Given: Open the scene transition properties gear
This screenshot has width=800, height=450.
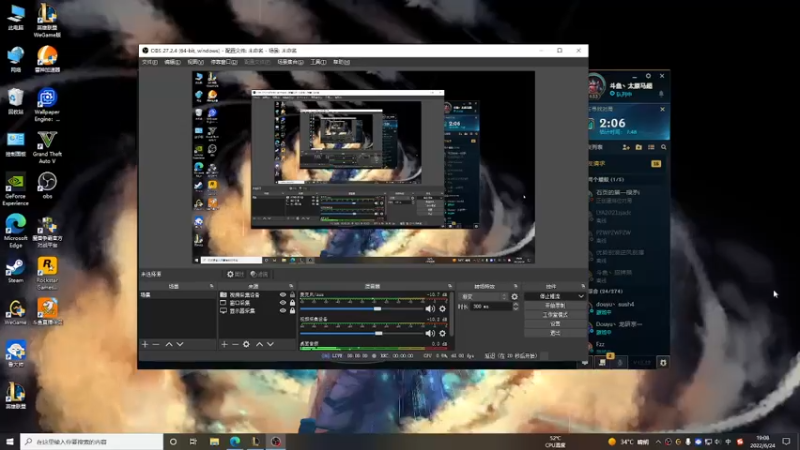Looking at the screenshot, I should (514, 296).
